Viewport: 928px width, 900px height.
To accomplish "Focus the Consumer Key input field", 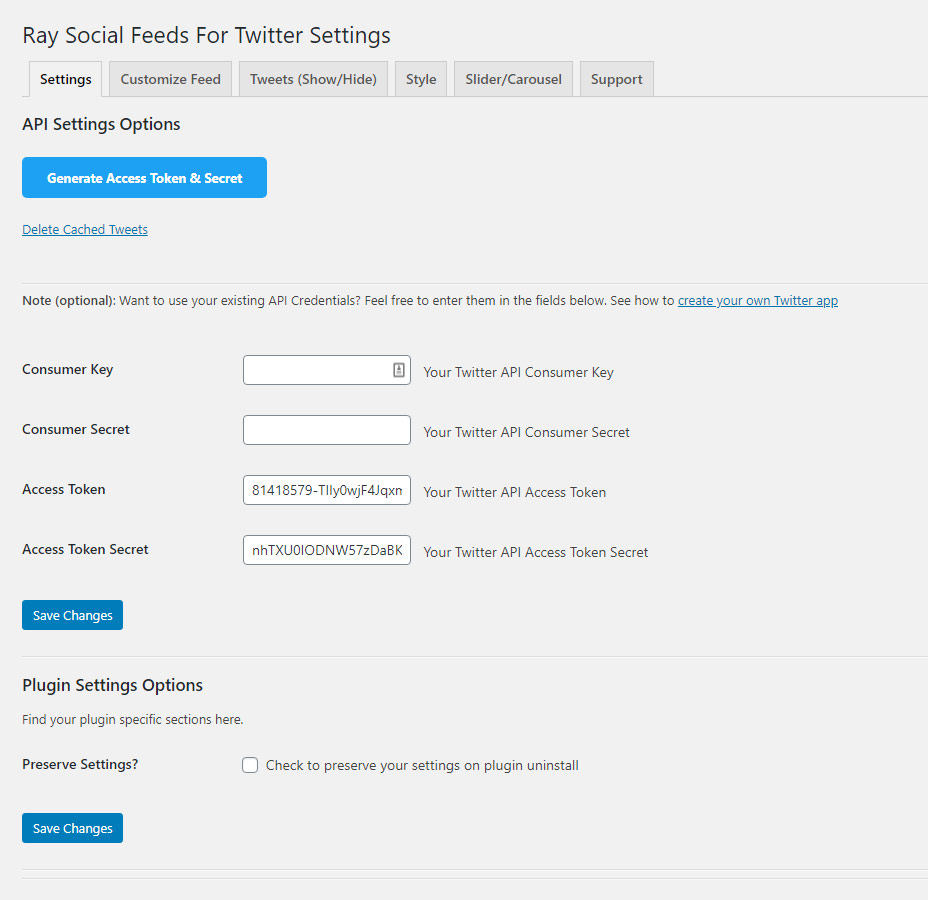I will tap(327, 370).
